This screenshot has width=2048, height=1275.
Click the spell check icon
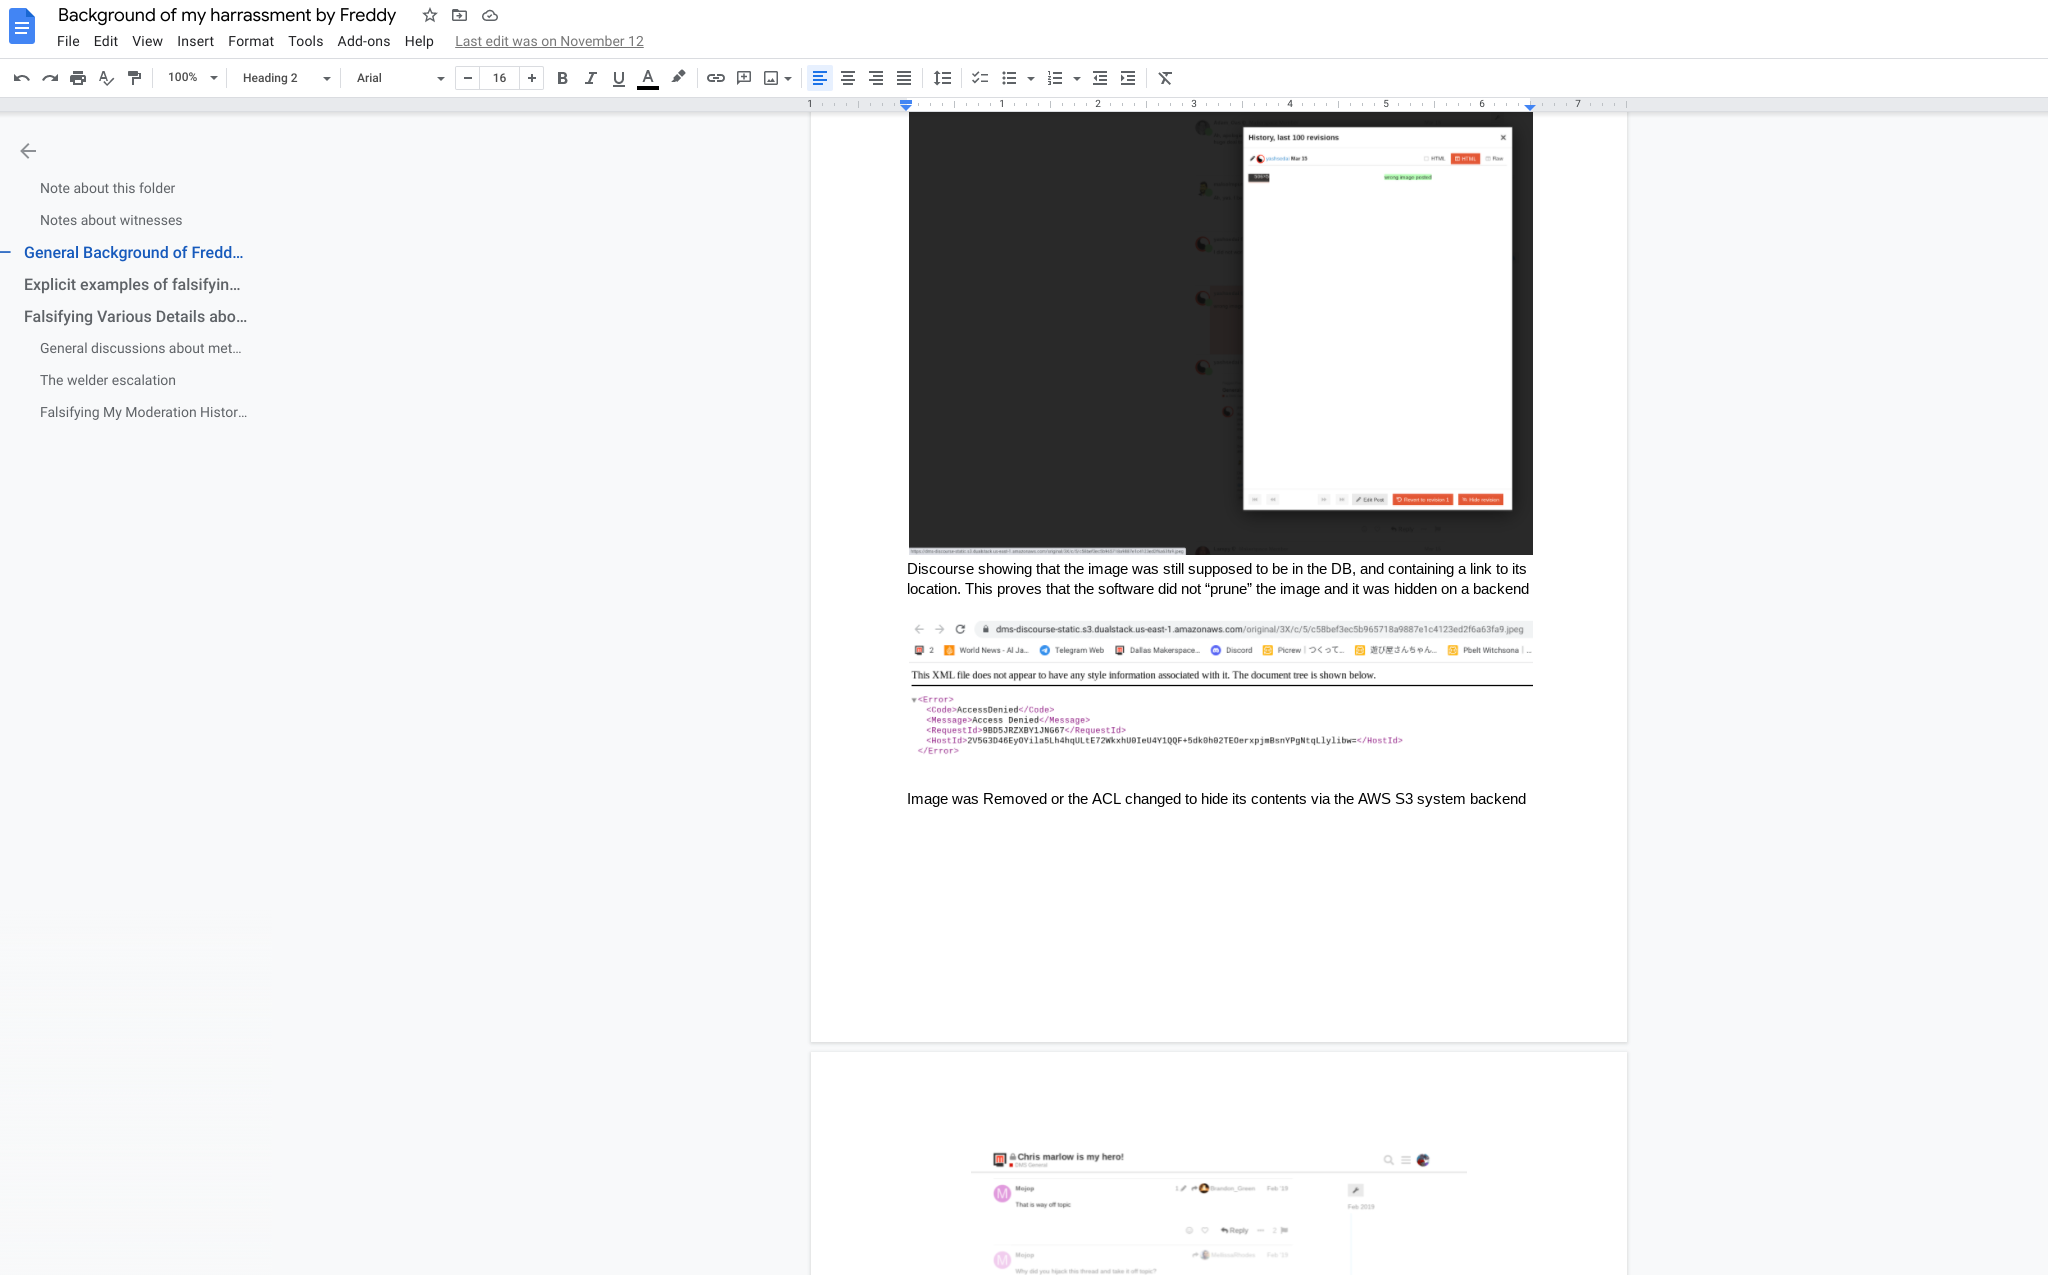(106, 78)
